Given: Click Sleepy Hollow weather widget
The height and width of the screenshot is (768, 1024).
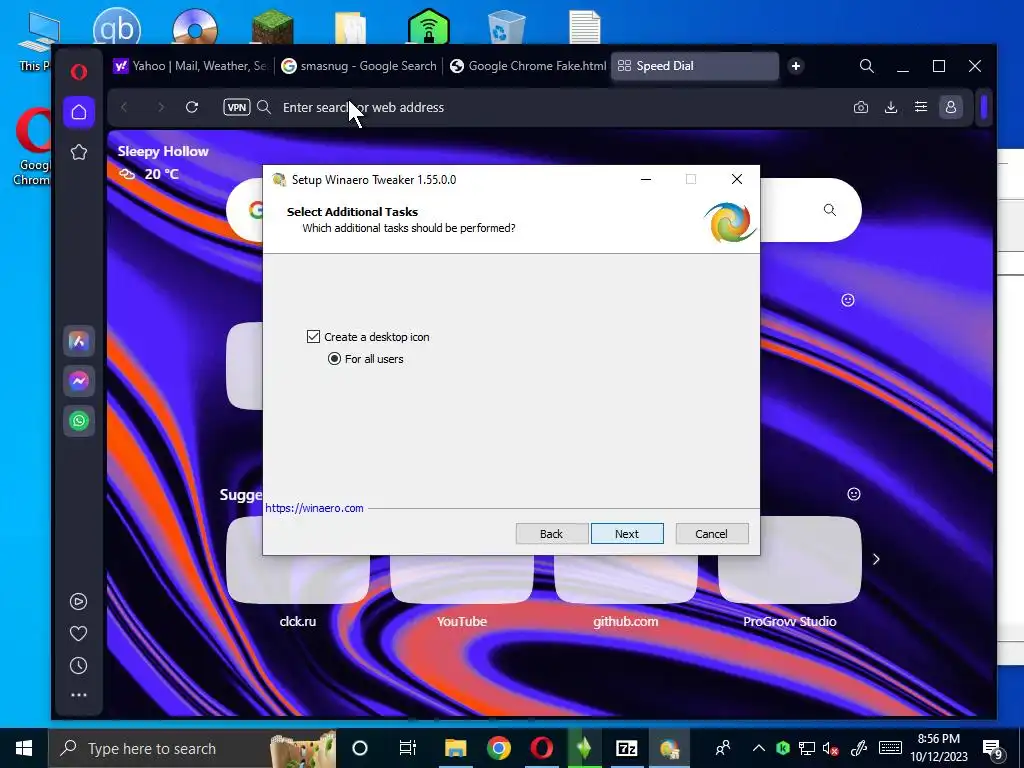Looking at the screenshot, I should click(163, 162).
